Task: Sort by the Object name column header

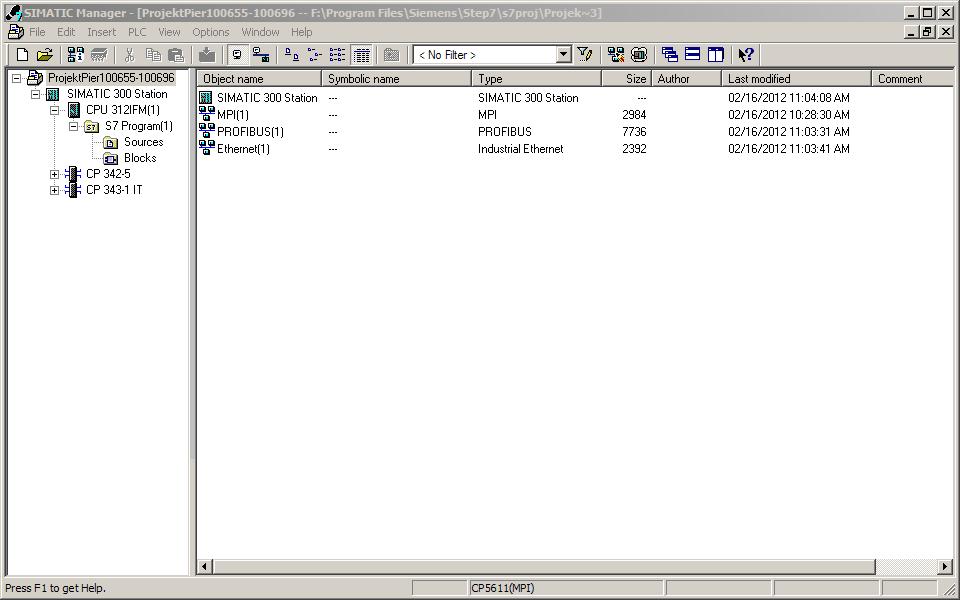Action: tap(259, 78)
